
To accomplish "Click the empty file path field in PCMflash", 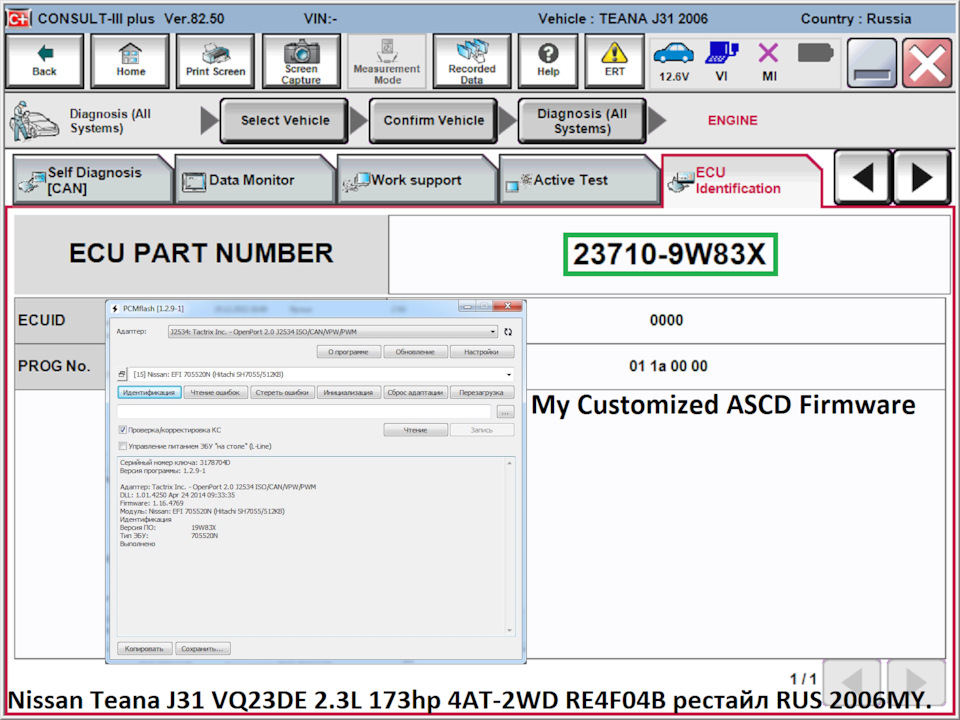I will point(304,412).
